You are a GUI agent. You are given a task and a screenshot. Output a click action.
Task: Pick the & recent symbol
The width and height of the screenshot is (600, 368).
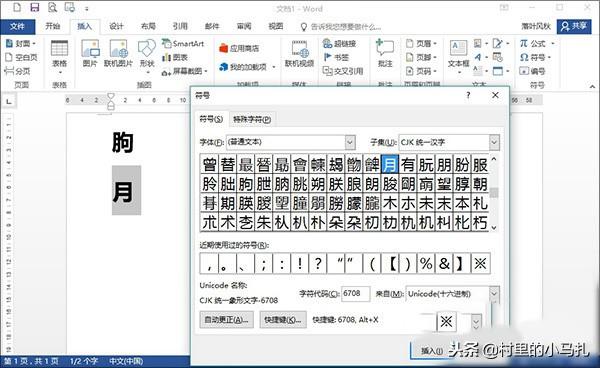pos(444,263)
